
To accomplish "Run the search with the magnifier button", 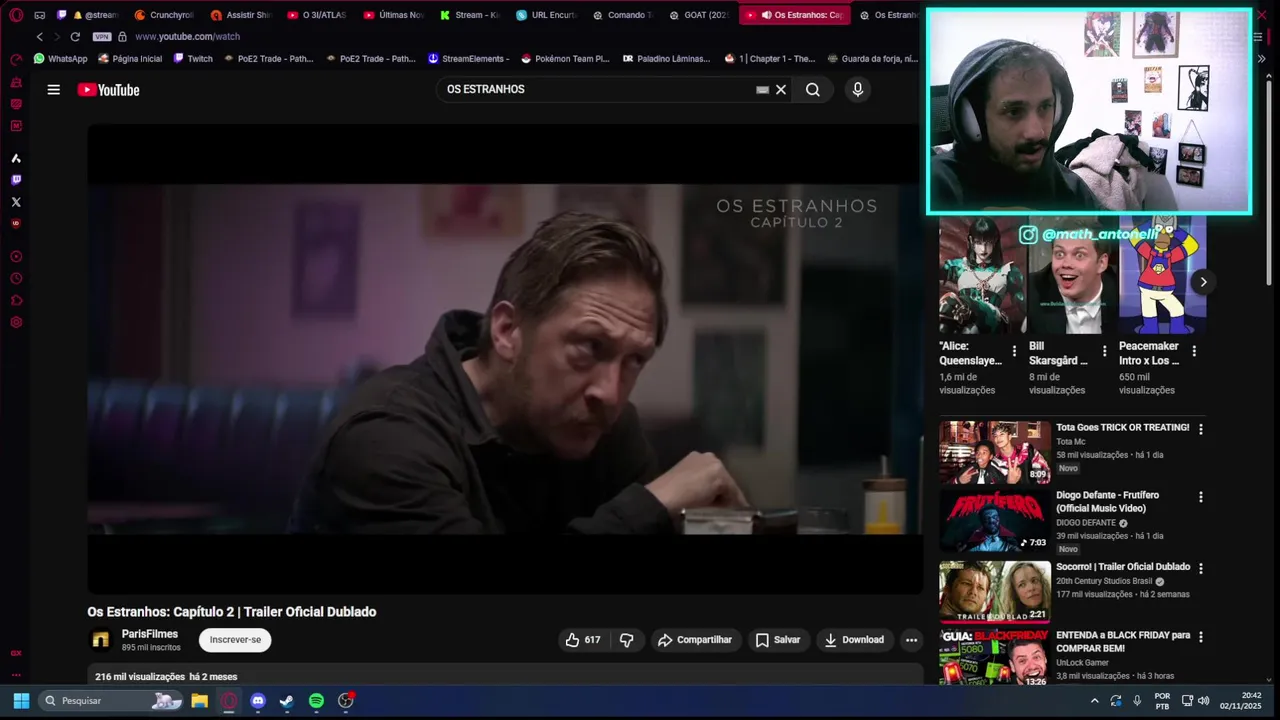I will click(x=813, y=89).
